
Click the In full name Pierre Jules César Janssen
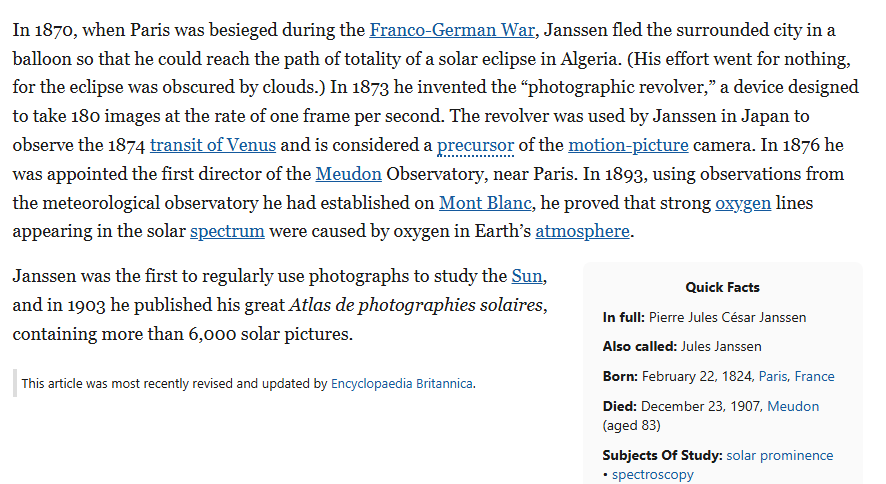727,317
